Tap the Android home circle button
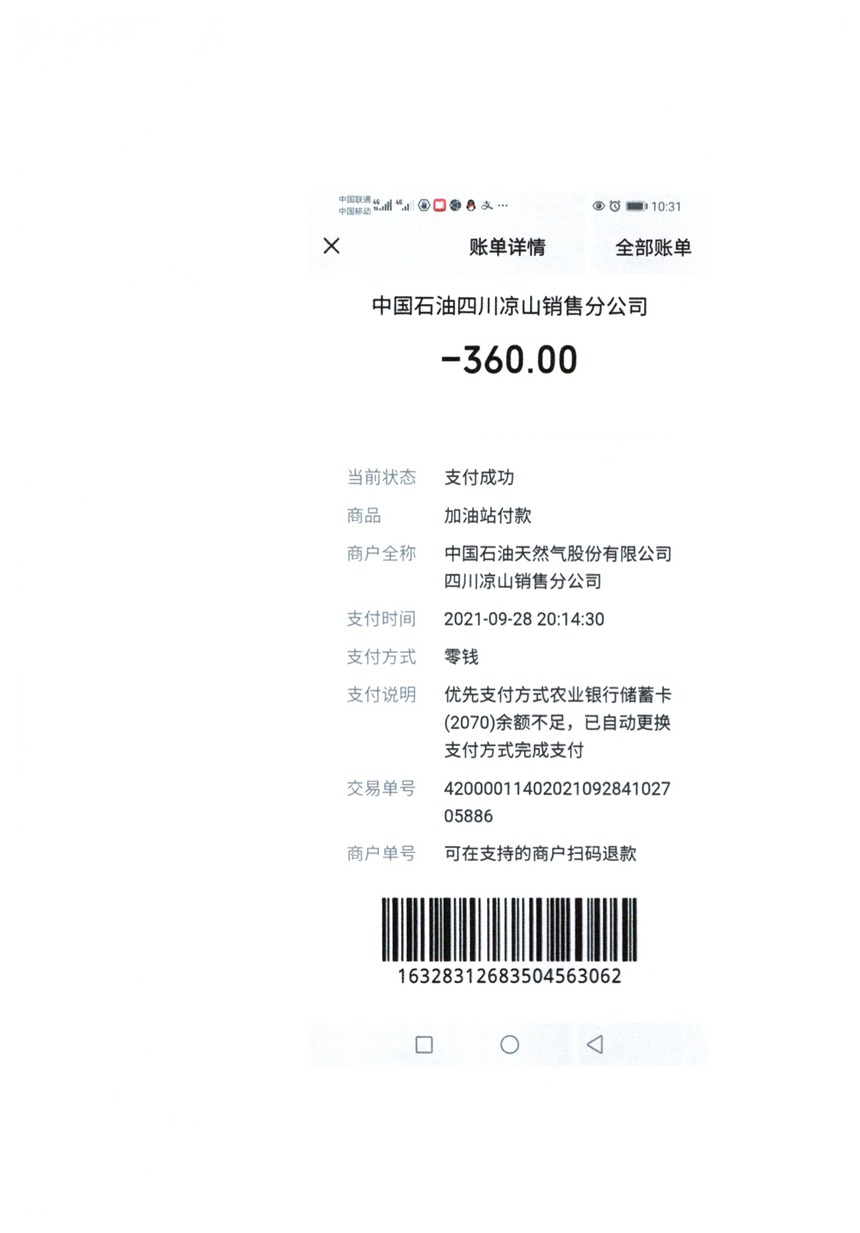Viewport: 860px width, 1233px height. (x=509, y=1045)
